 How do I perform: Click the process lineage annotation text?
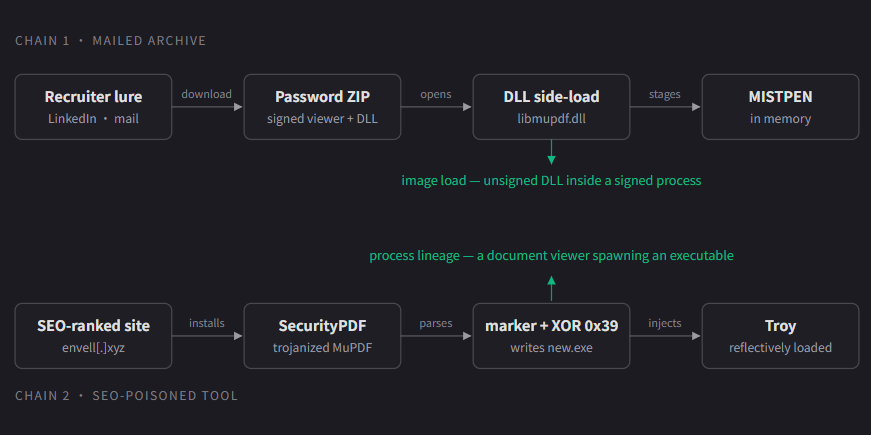point(551,256)
